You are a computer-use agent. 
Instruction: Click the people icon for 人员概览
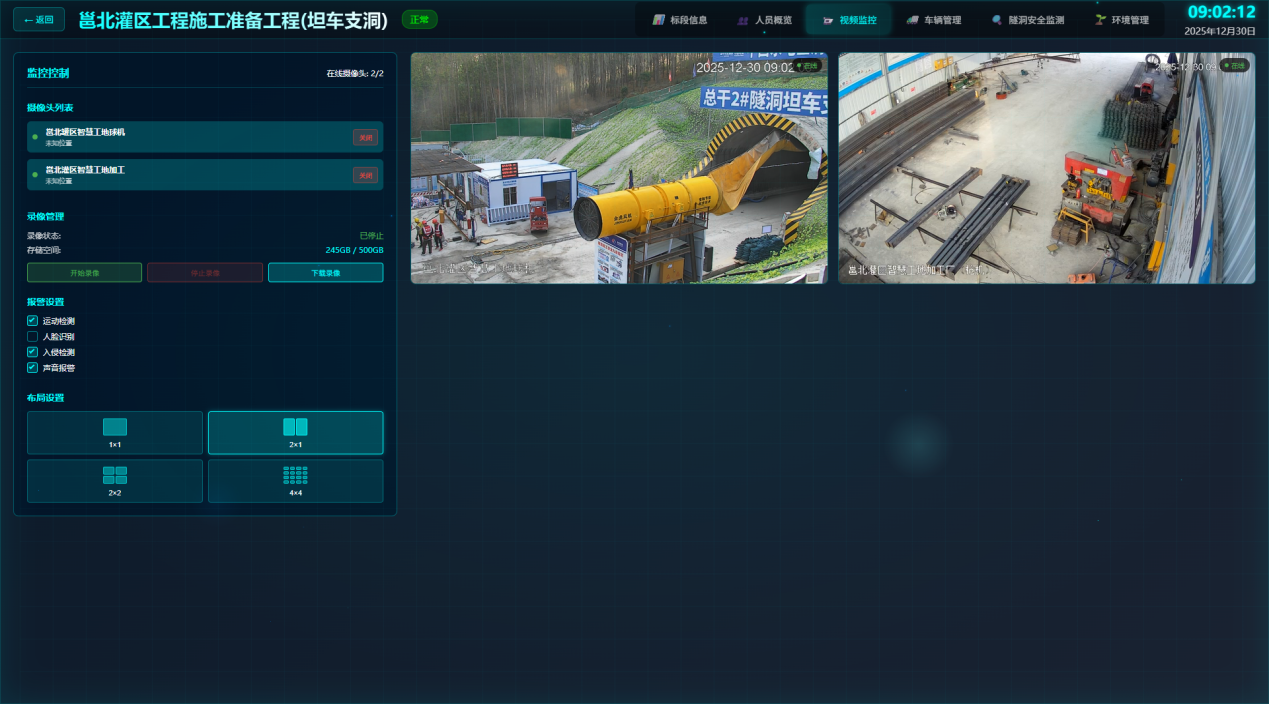pyautogui.click(x=743, y=20)
